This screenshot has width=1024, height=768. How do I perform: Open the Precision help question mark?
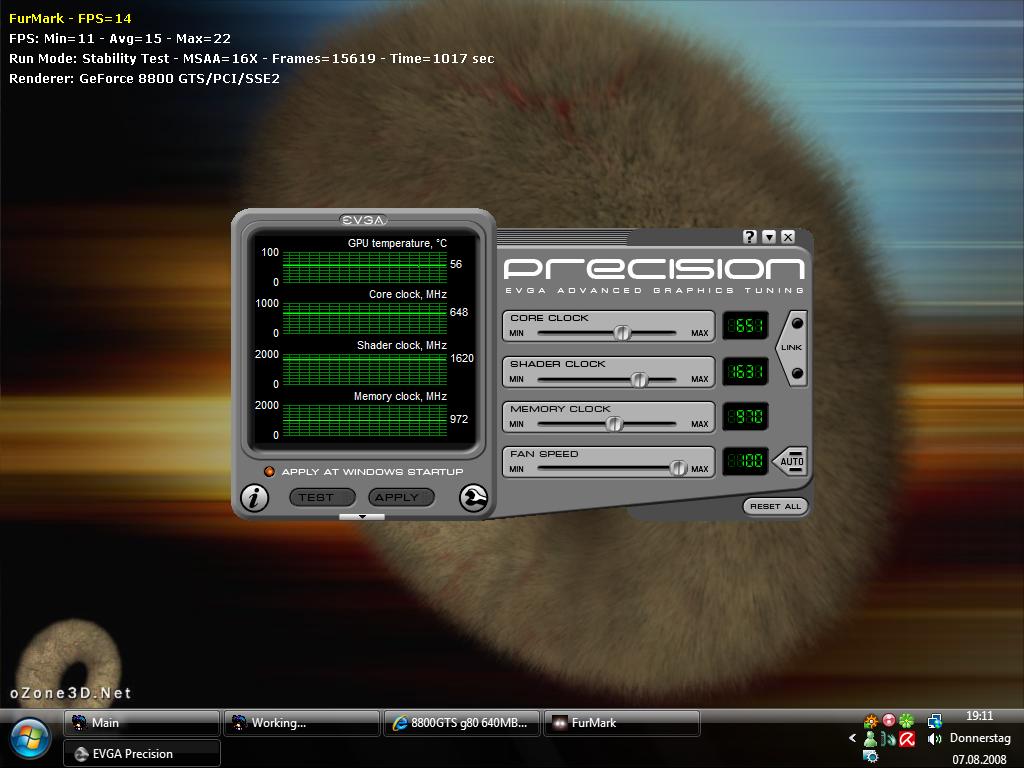(x=750, y=237)
